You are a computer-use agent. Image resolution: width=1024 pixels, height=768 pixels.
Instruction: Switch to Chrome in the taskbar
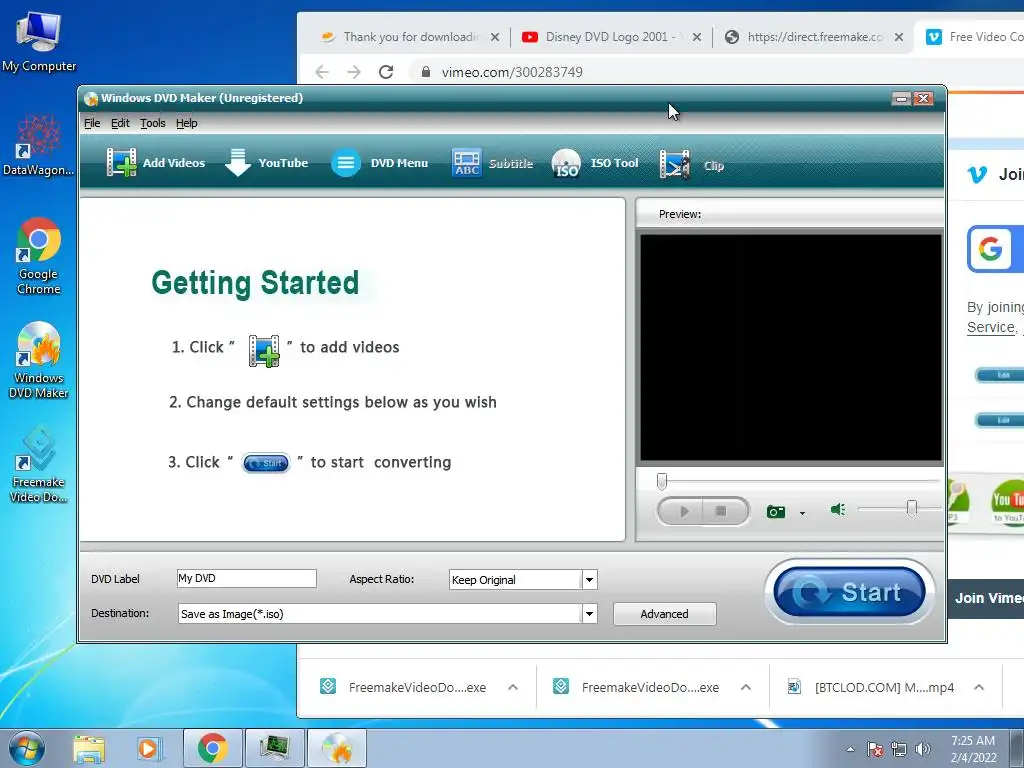pyautogui.click(x=212, y=748)
